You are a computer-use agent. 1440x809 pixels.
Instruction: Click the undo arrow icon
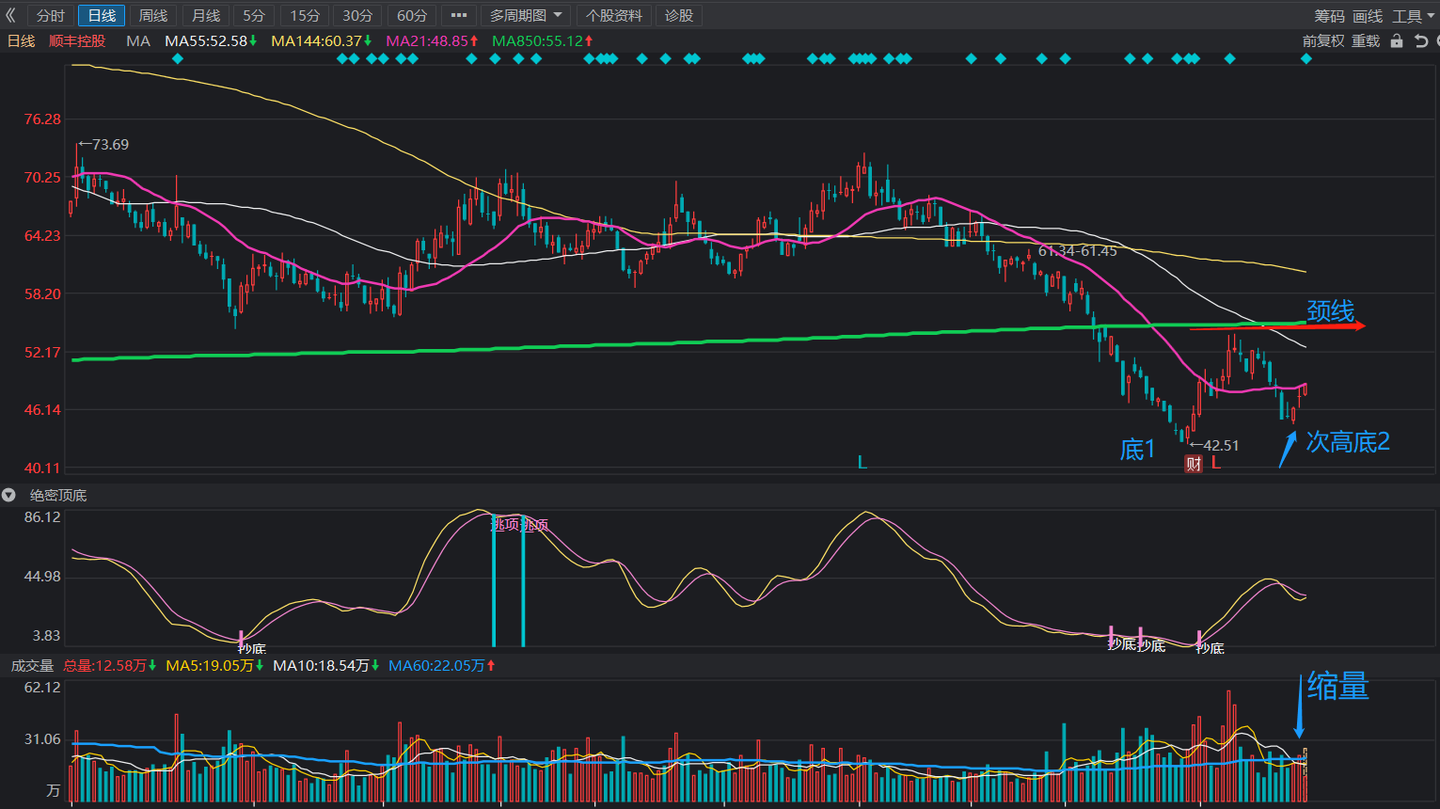1421,41
